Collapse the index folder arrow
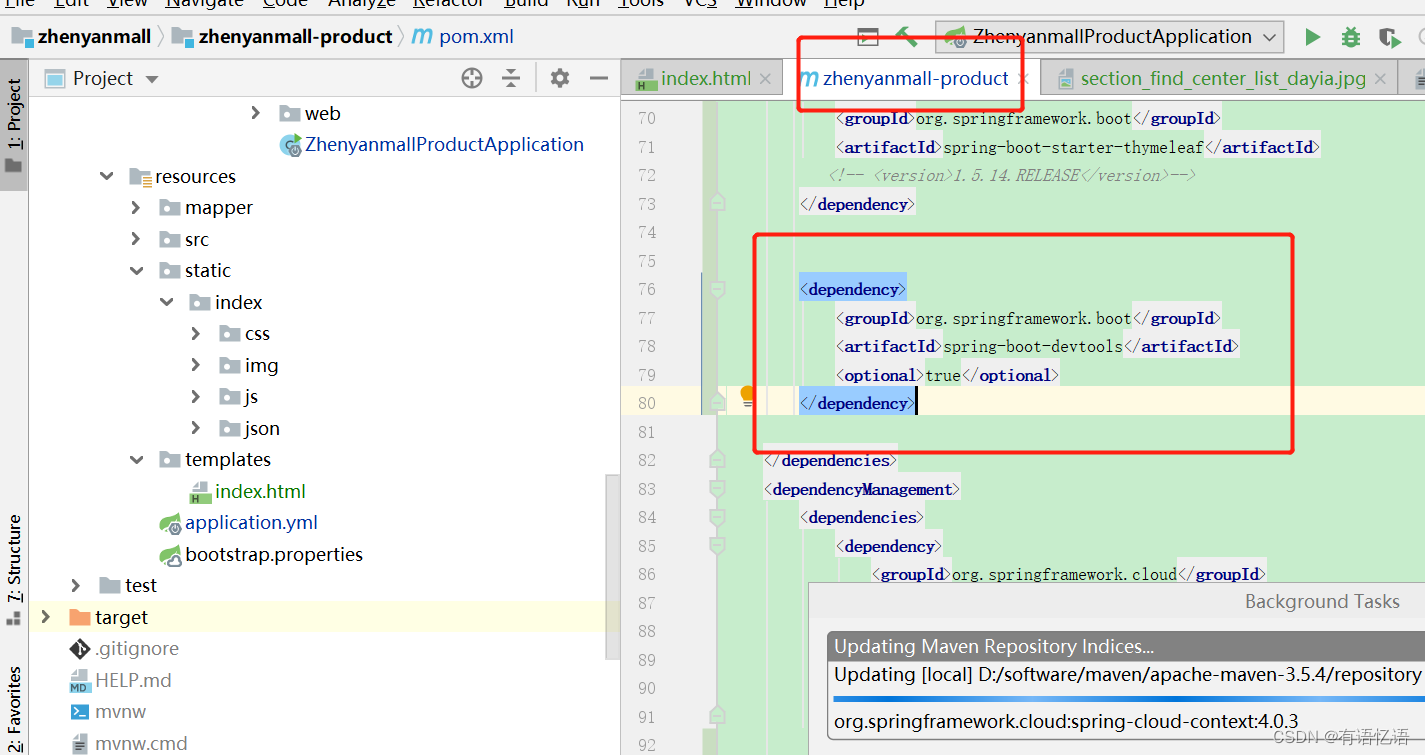The height and width of the screenshot is (755, 1425). [167, 302]
